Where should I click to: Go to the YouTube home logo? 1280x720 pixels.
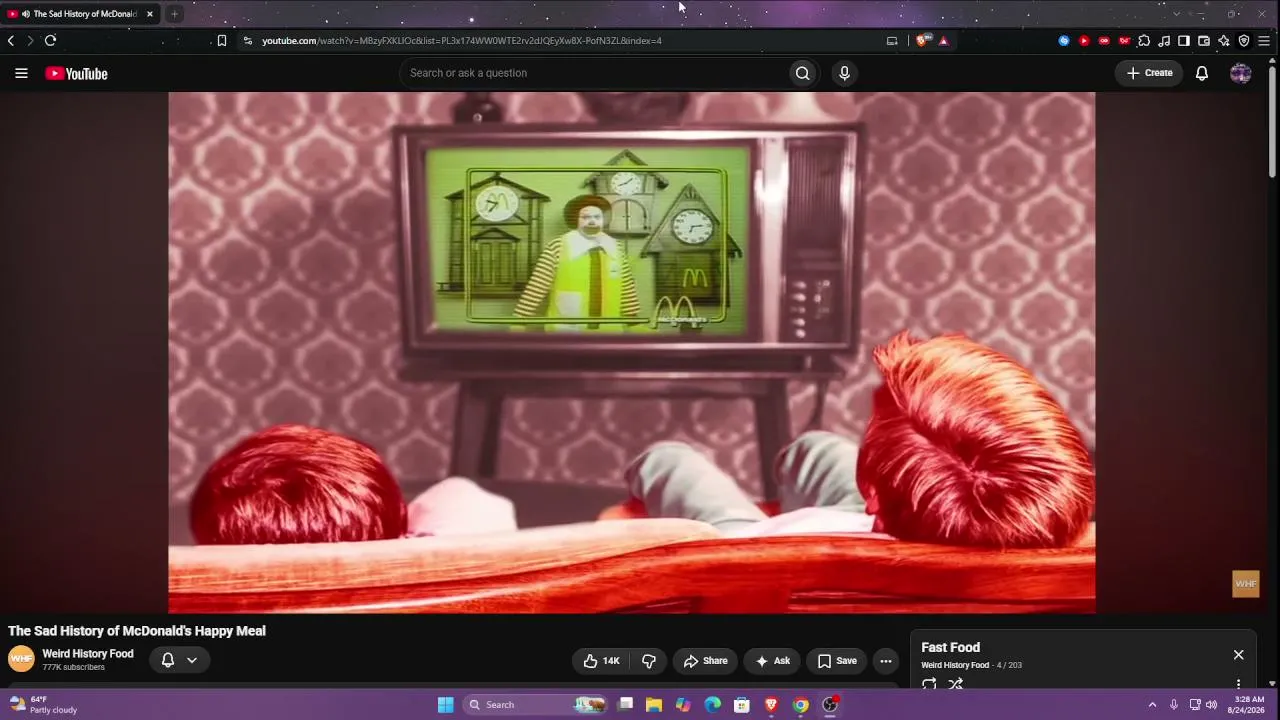point(76,74)
